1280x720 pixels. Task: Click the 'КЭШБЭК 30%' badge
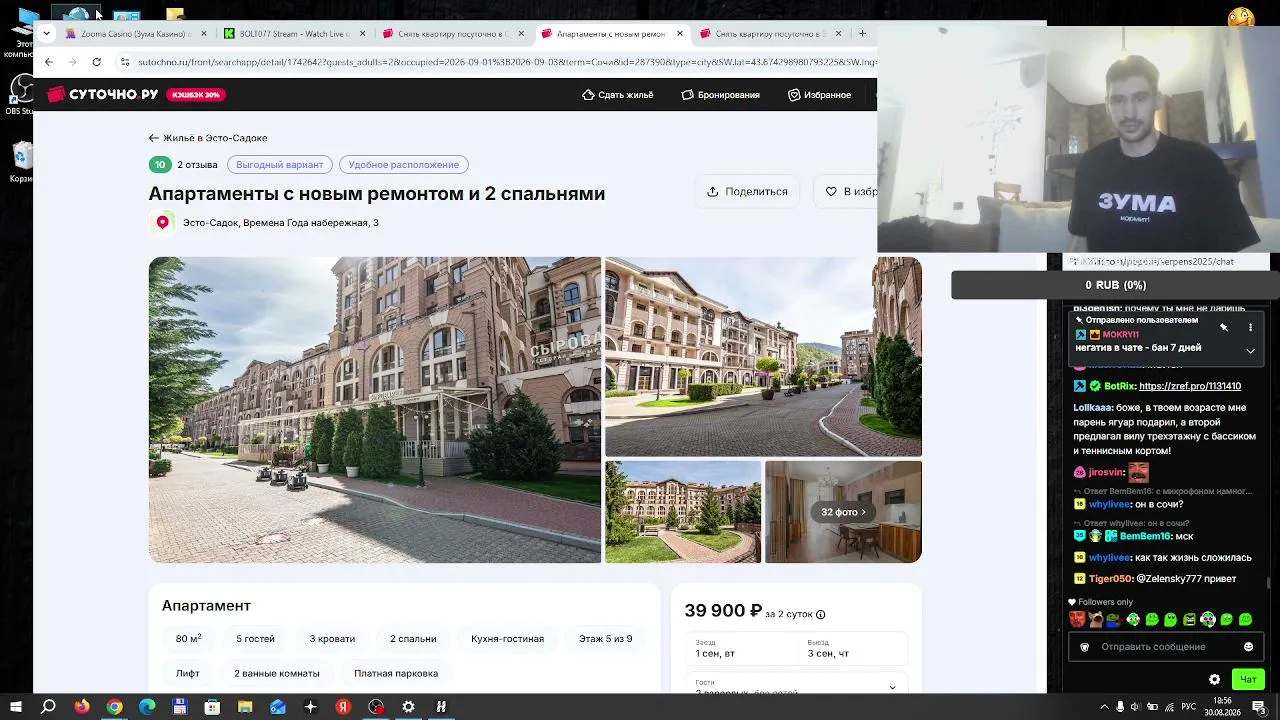[x=196, y=95]
